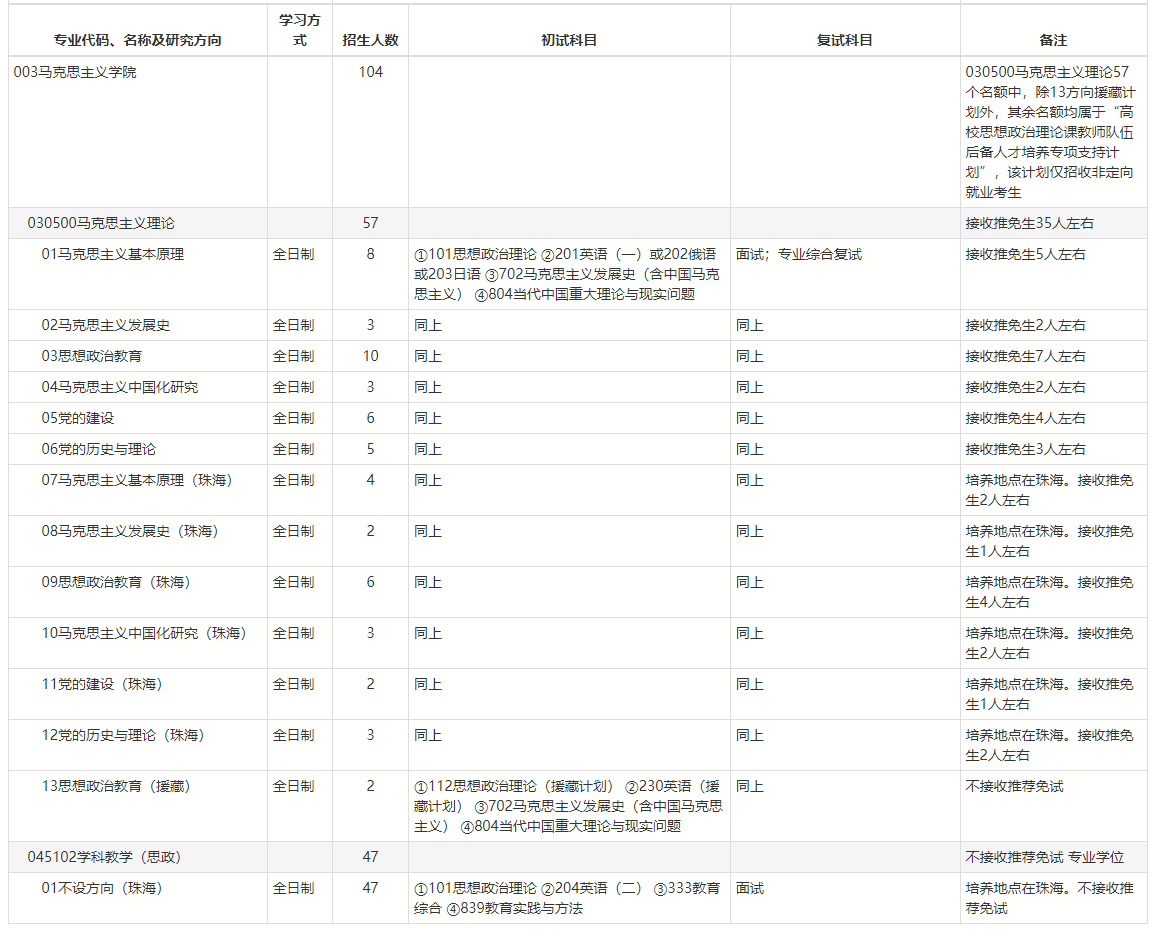Viewport: 1151px width, 934px height.
Task: Click the 招生人数 column header
Action: tap(370, 40)
